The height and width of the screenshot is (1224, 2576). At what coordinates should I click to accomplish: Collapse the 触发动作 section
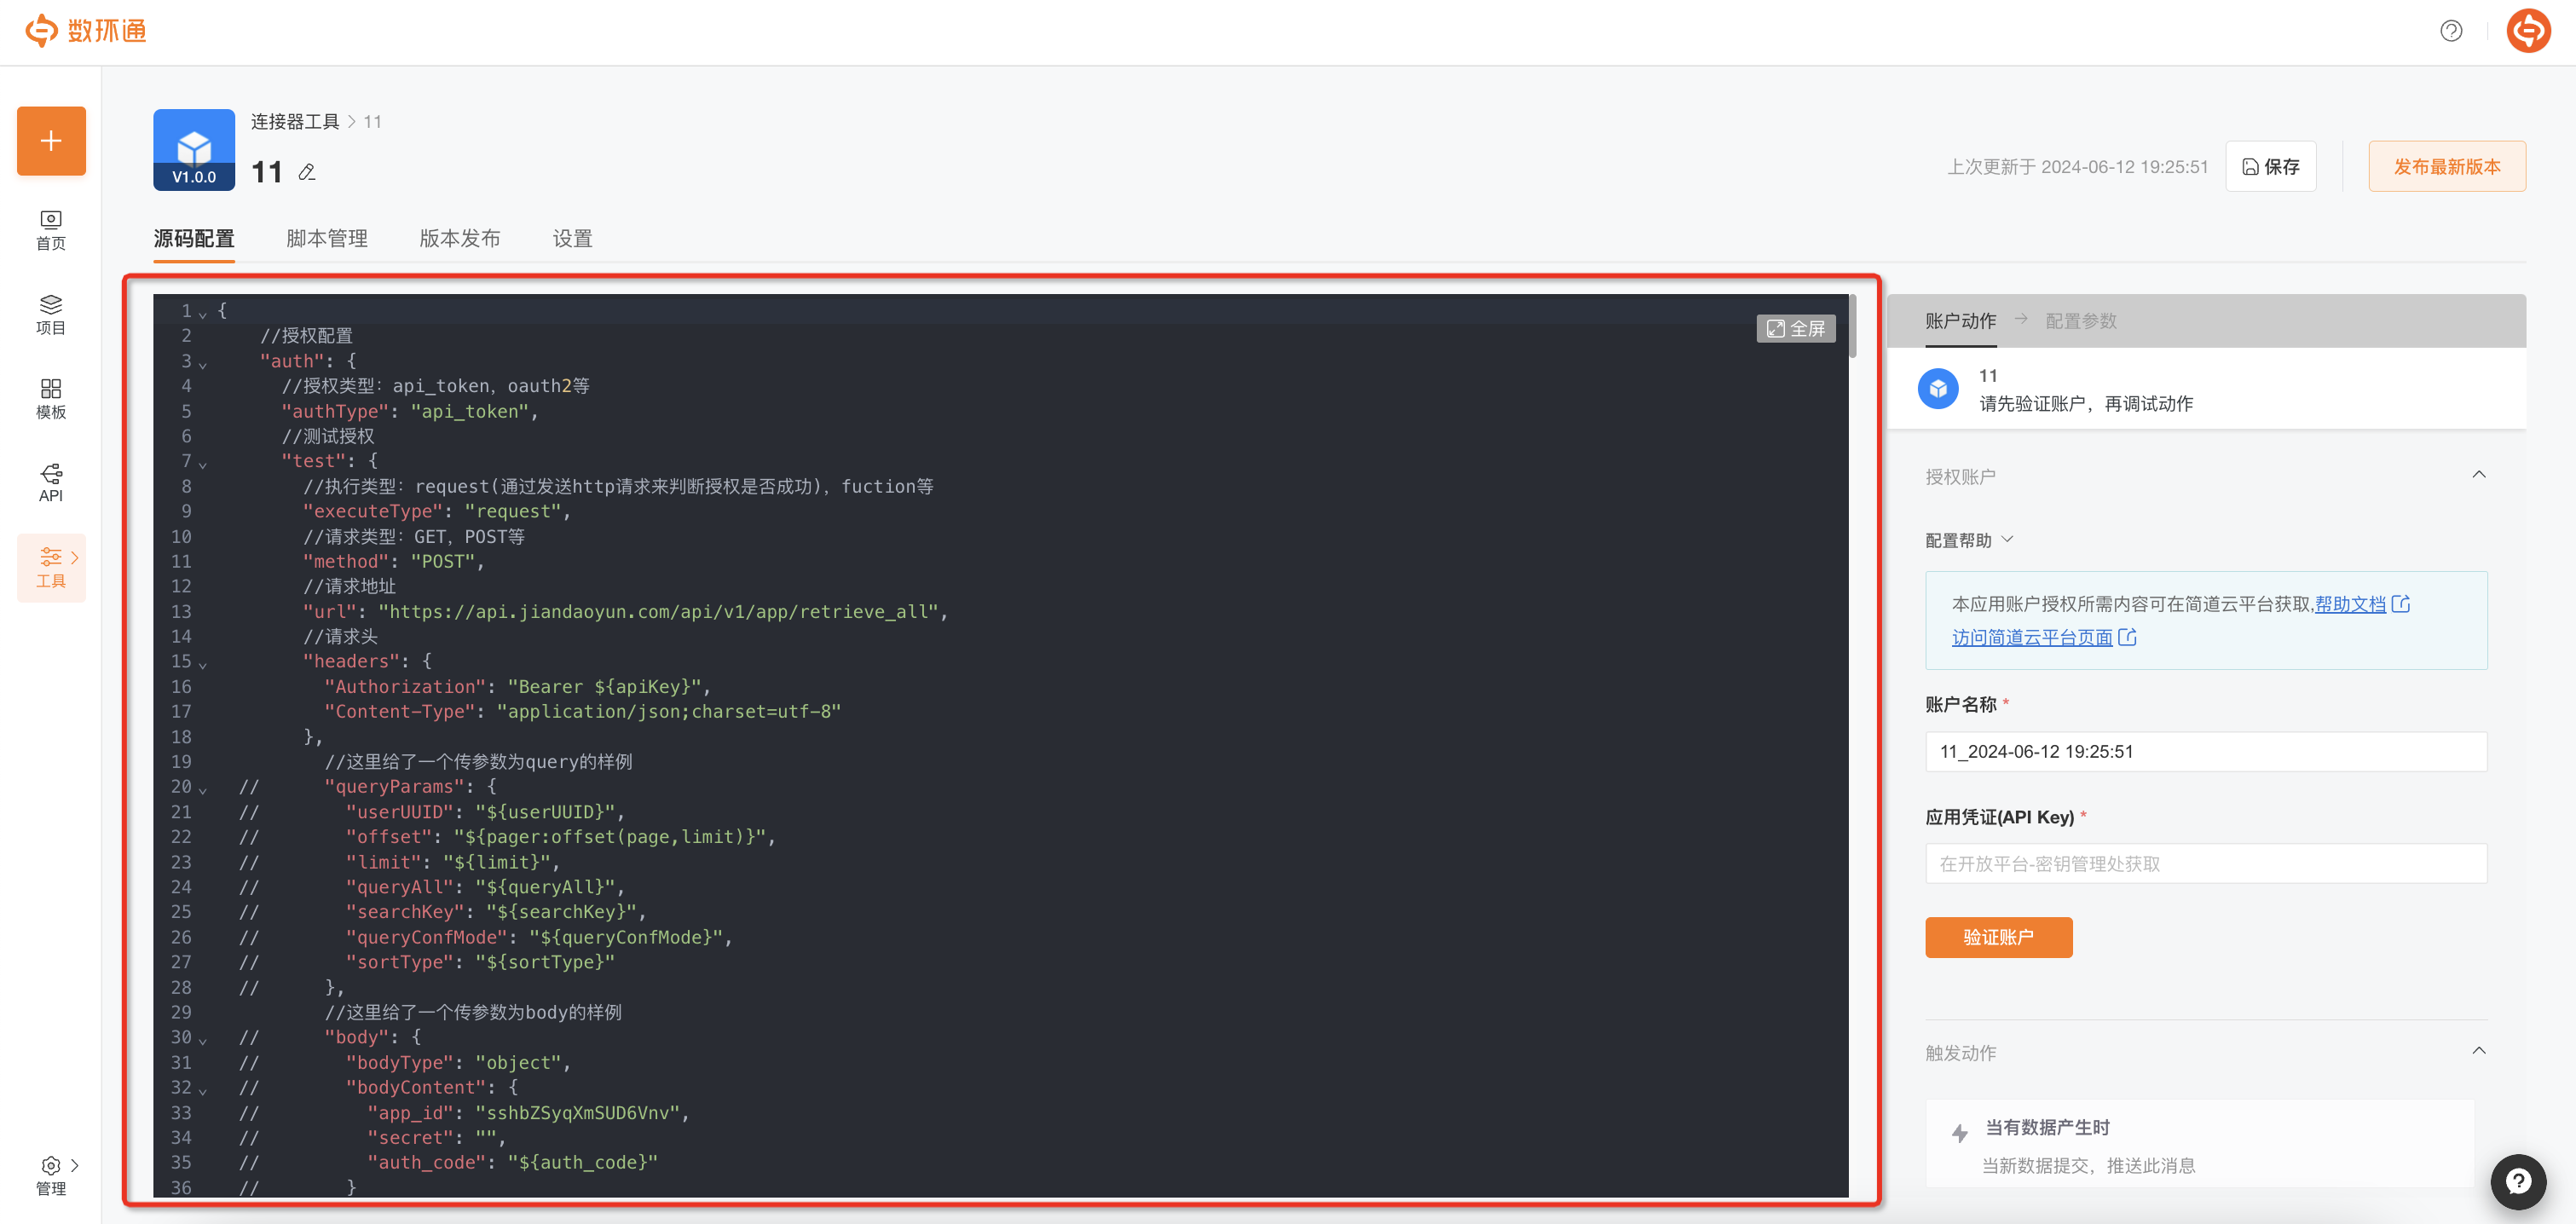click(2479, 1051)
